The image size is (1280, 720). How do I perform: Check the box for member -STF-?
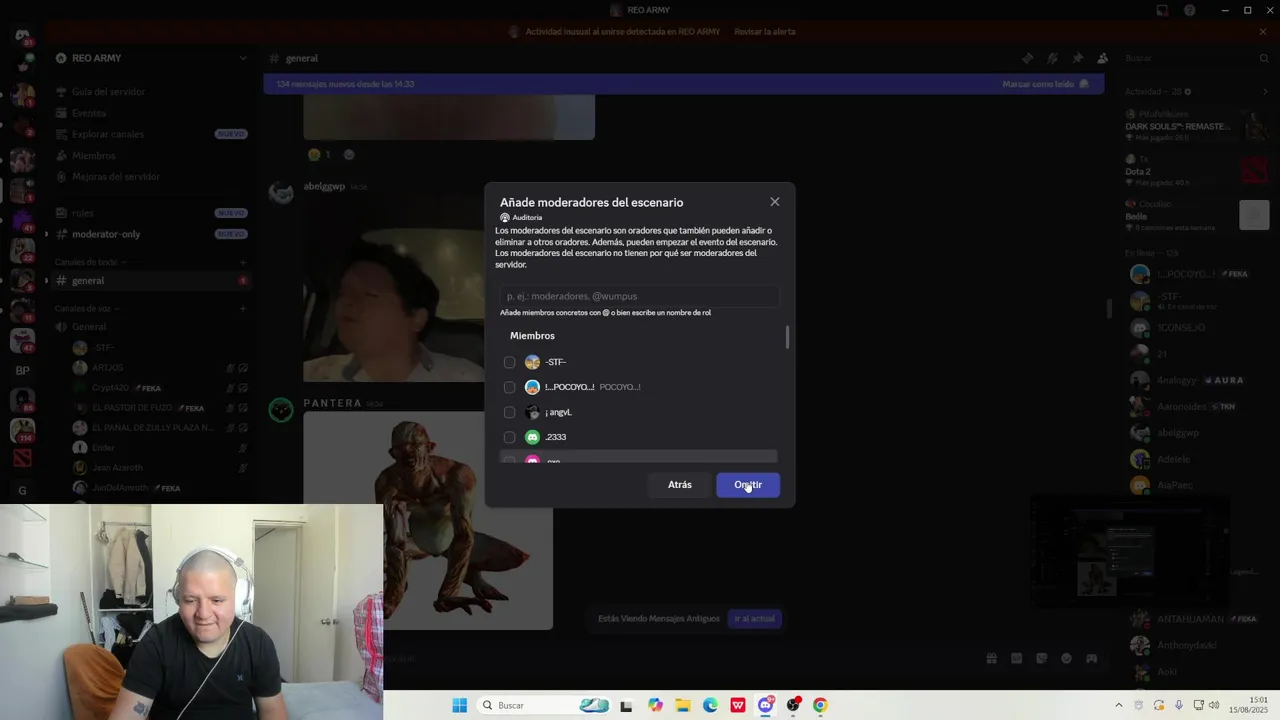tap(510, 362)
